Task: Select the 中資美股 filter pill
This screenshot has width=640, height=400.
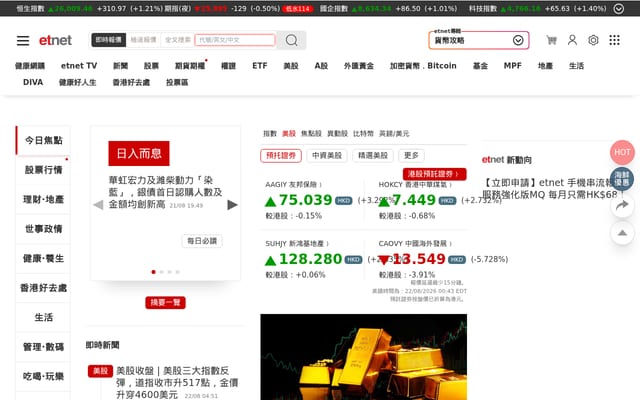Action: pyautogui.click(x=327, y=156)
